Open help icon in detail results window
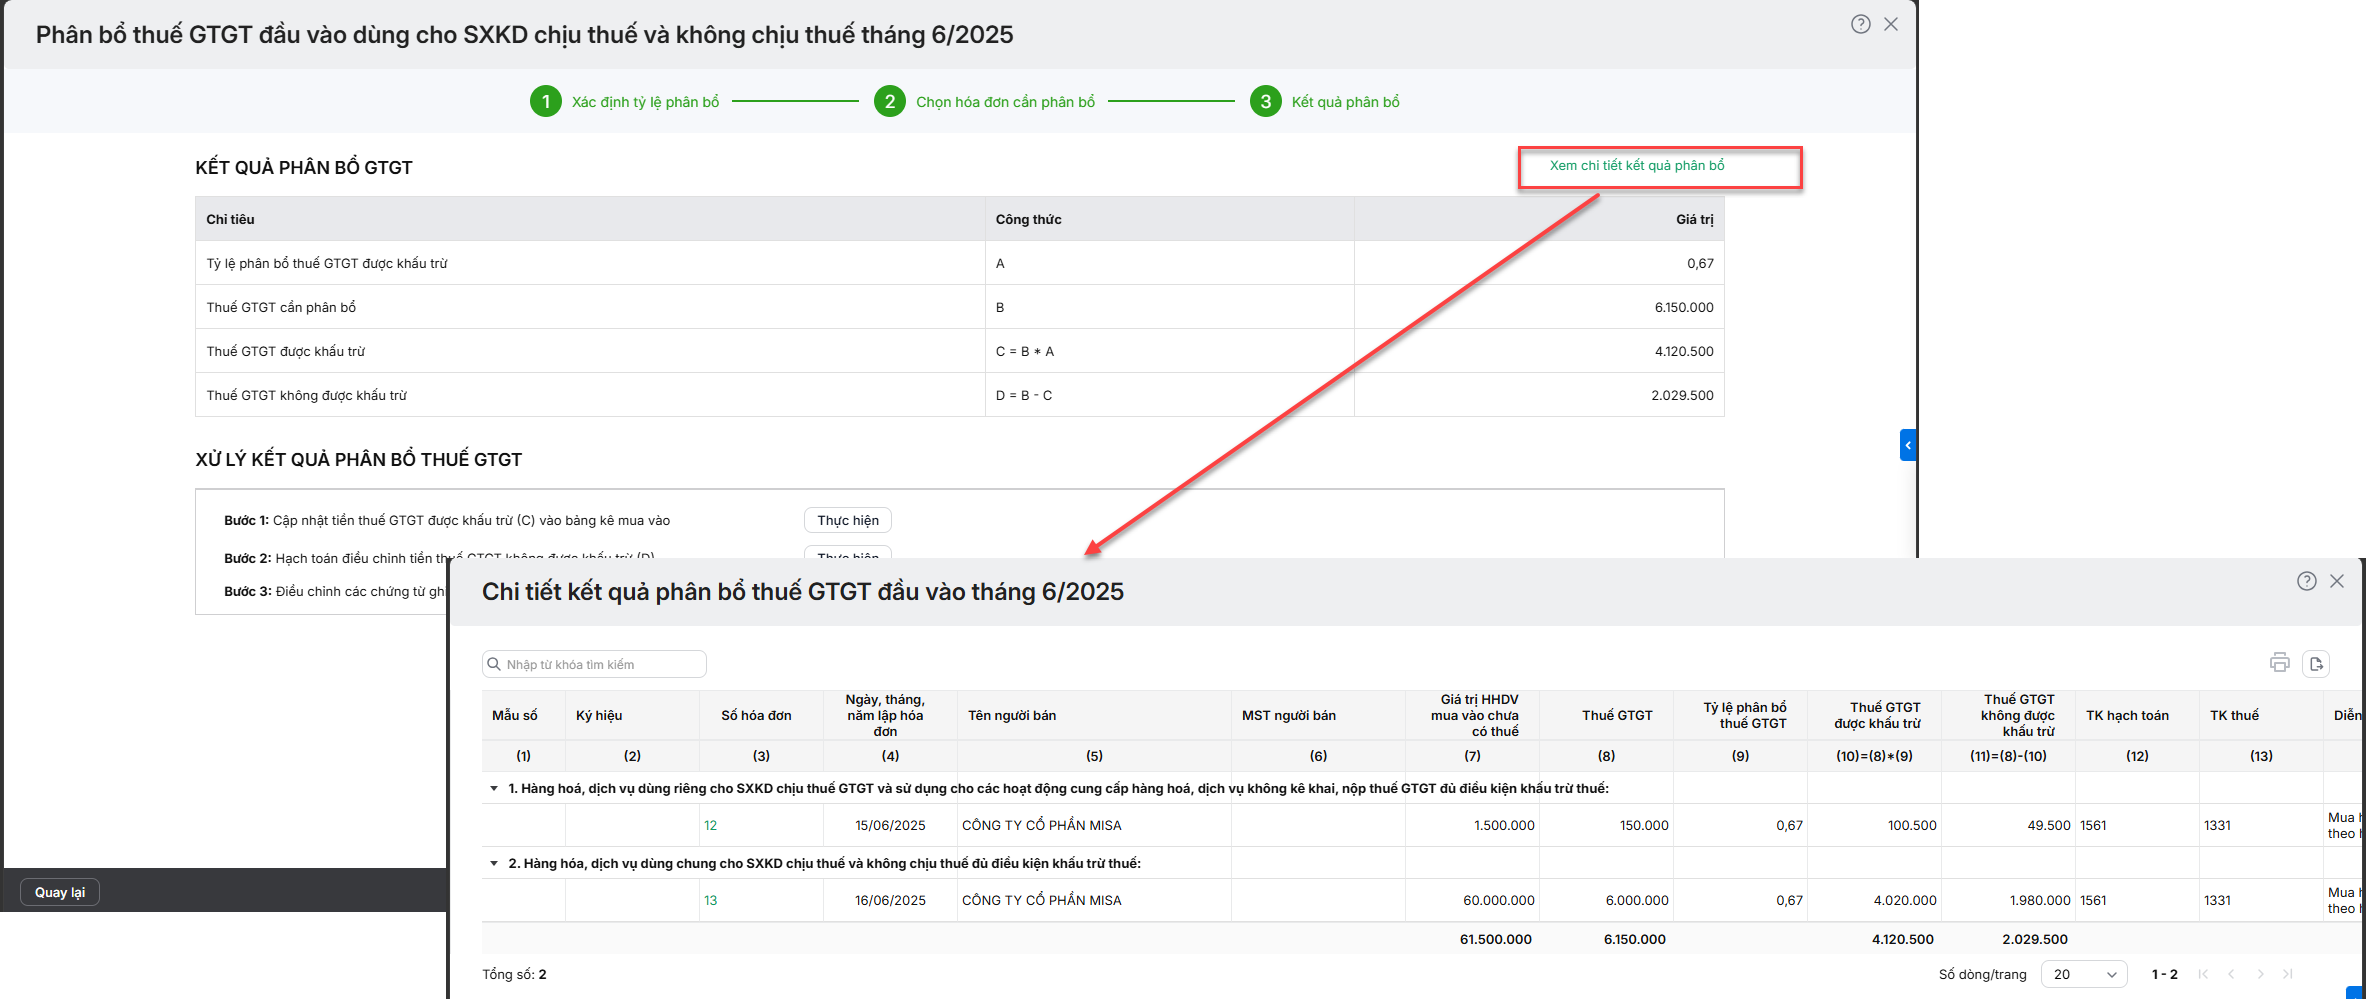 (2306, 581)
